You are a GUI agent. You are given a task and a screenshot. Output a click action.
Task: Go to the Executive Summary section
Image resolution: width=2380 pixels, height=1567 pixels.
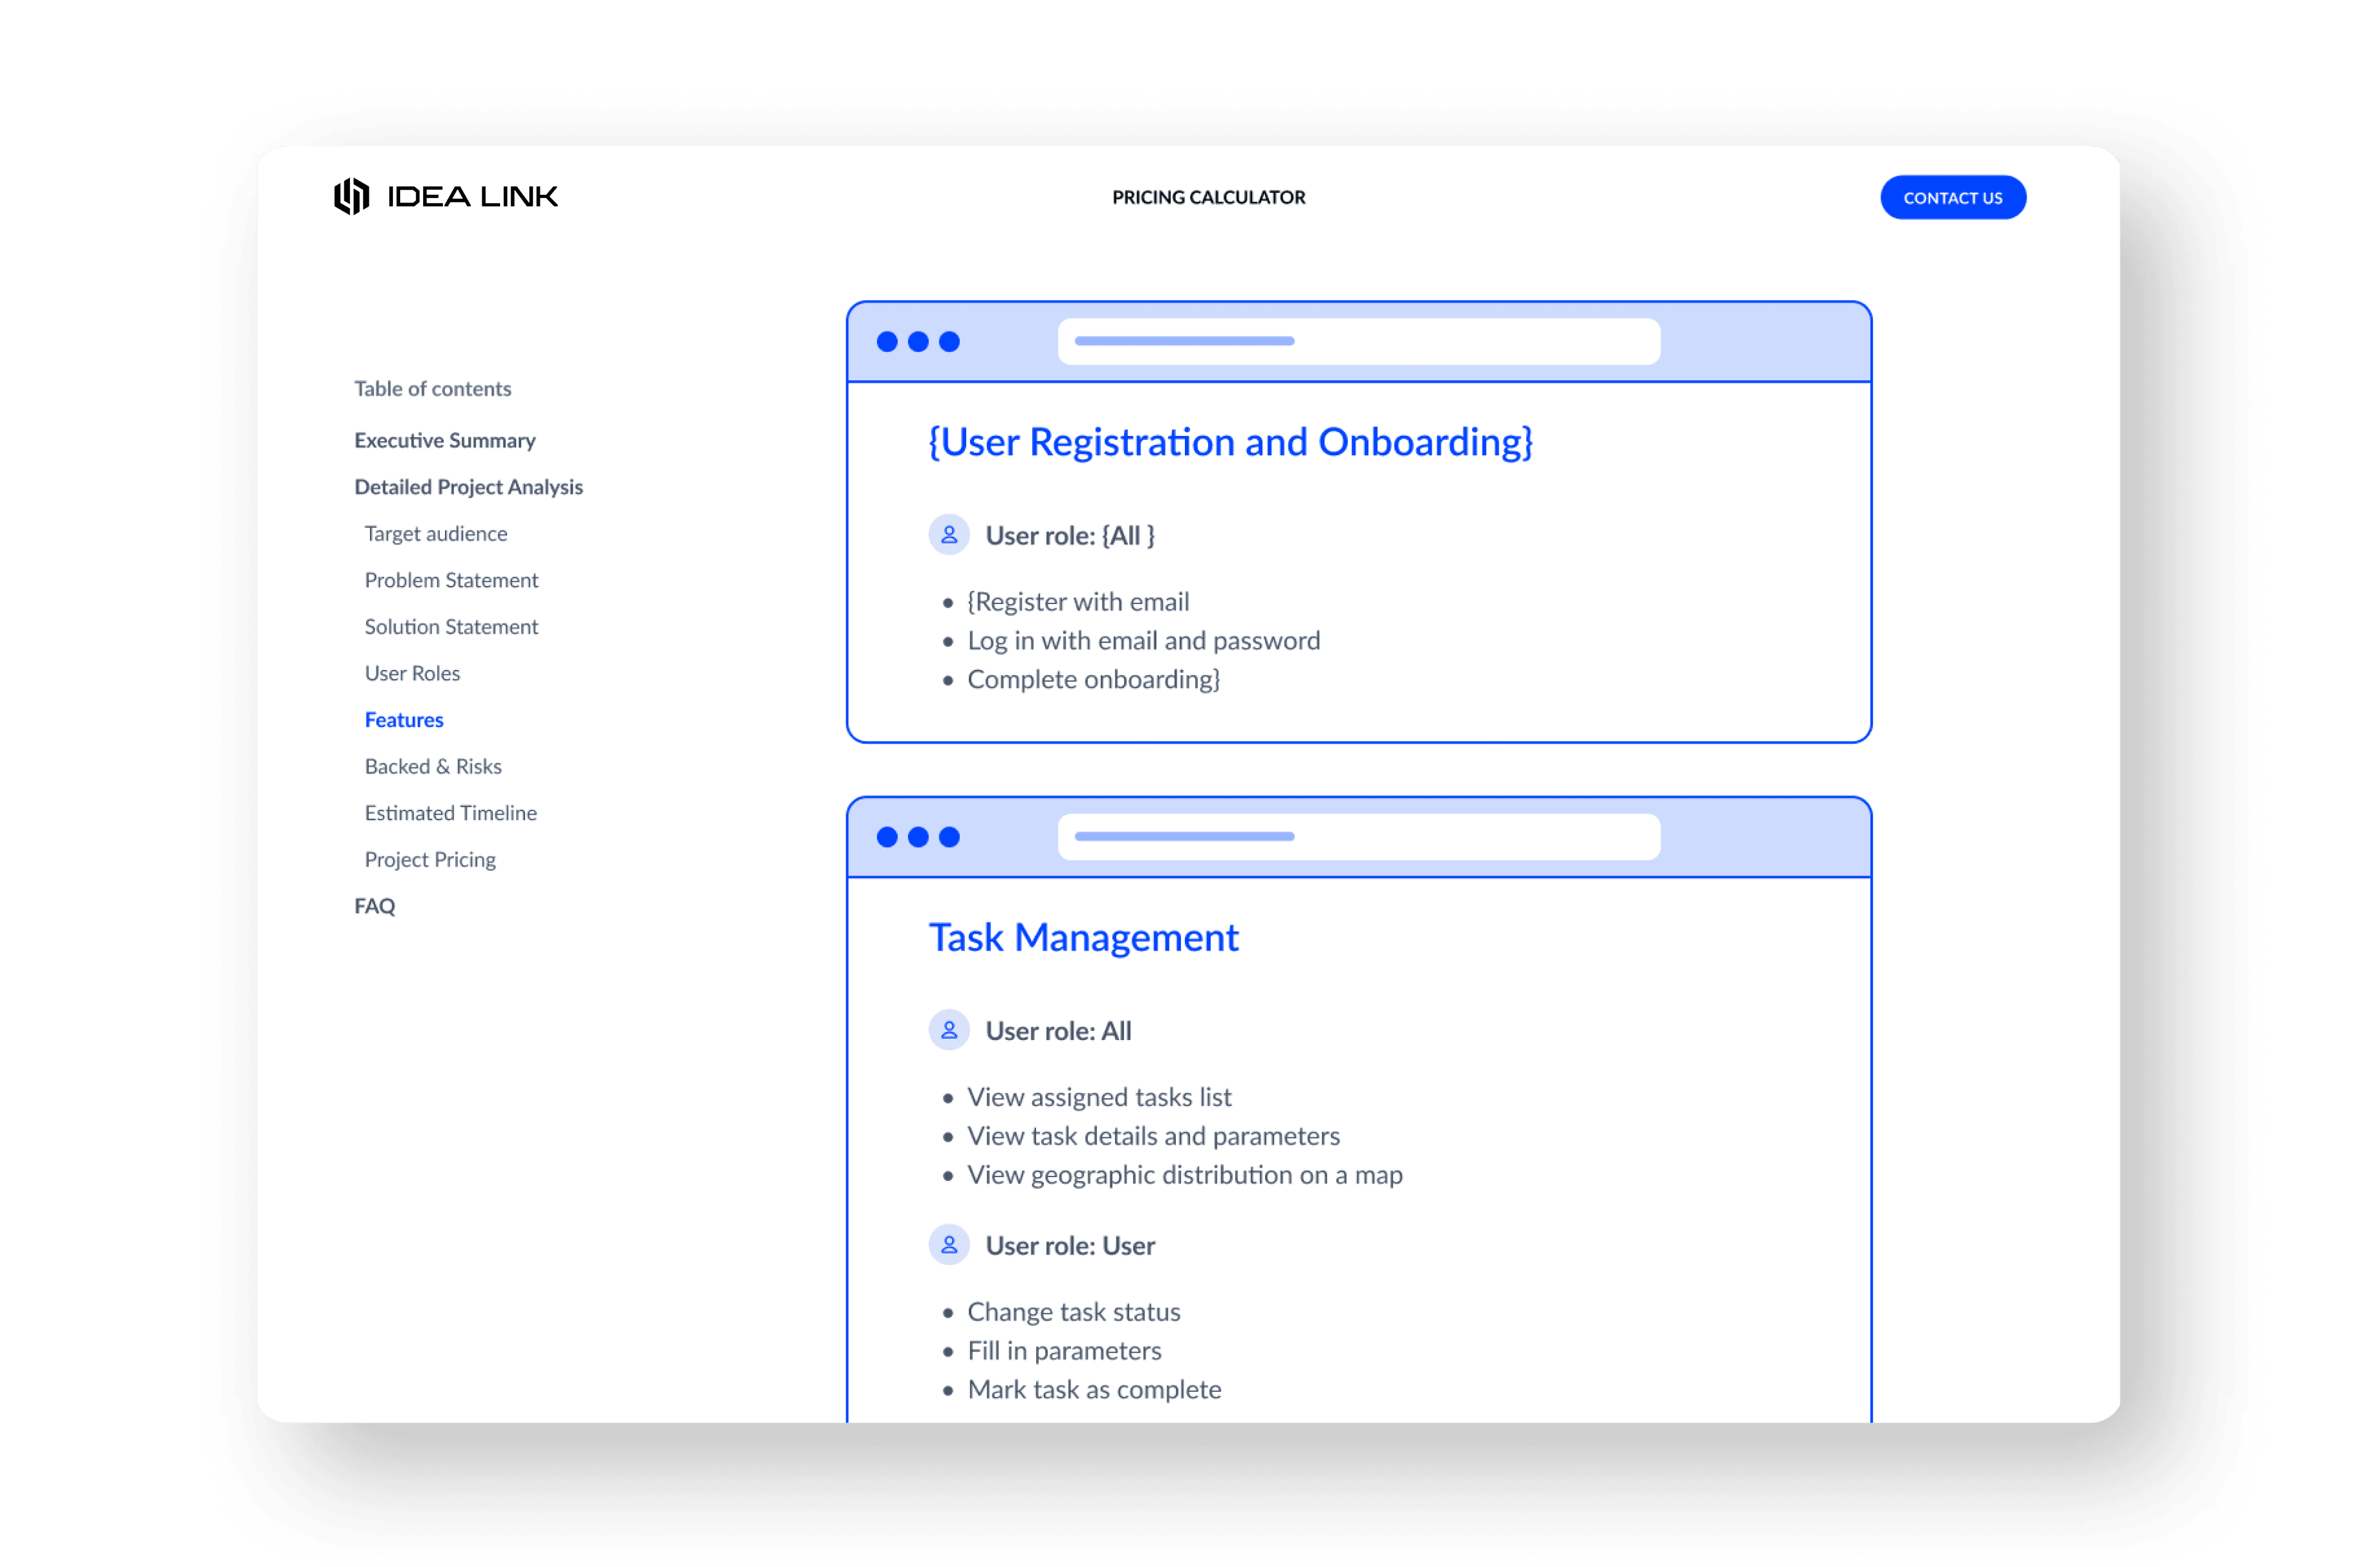444,440
